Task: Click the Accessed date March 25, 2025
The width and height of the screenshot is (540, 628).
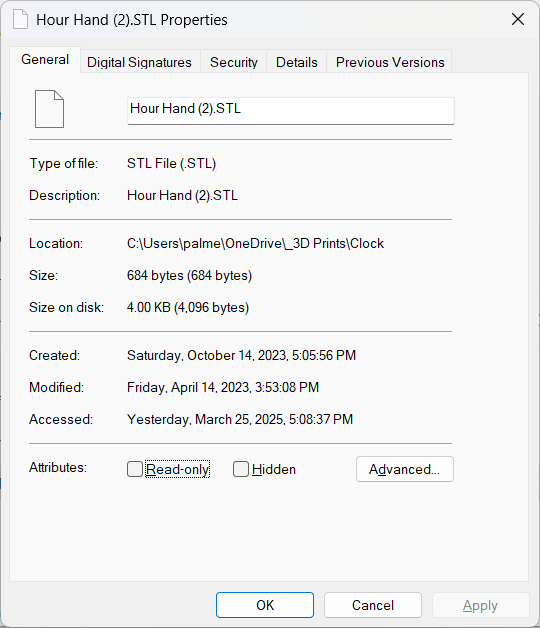Action: pos(240,420)
